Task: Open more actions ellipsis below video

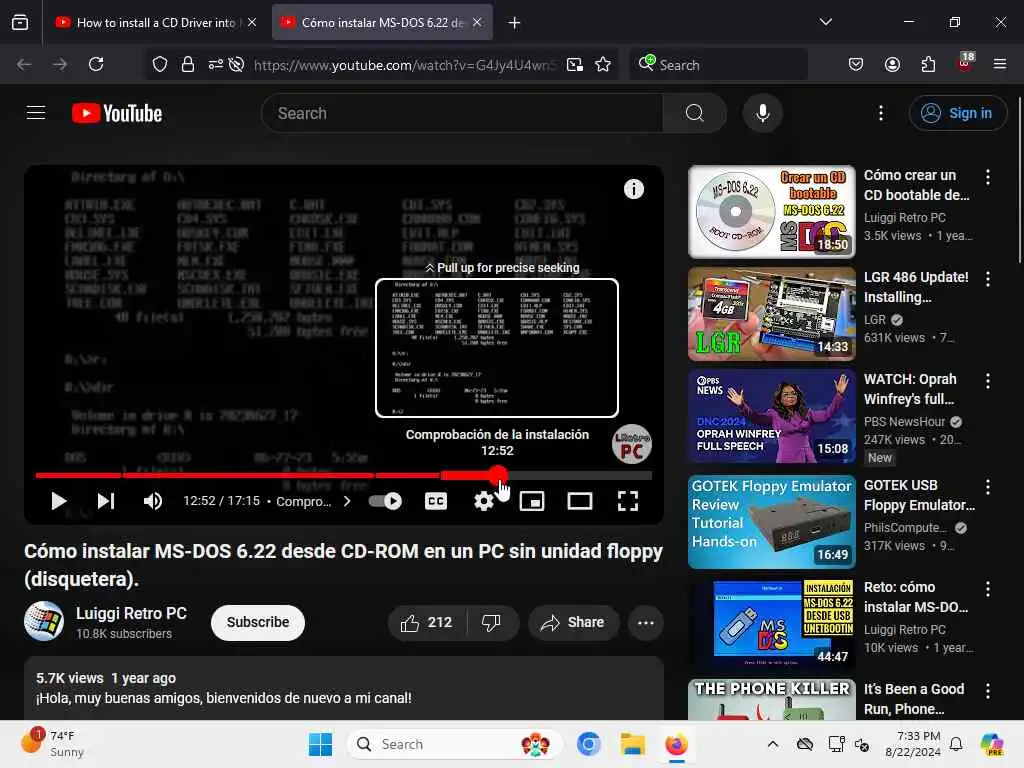Action: 646,622
